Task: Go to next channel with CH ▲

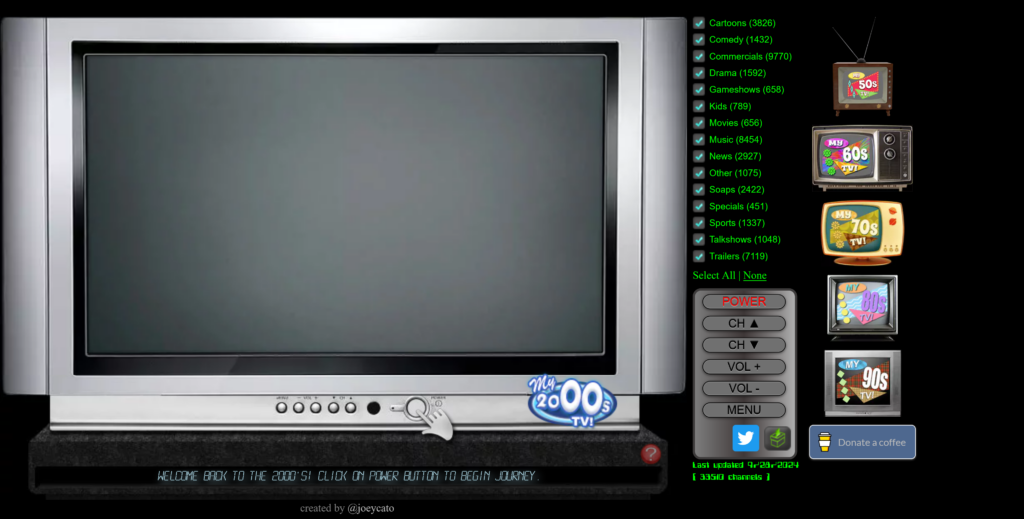Action: point(744,323)
